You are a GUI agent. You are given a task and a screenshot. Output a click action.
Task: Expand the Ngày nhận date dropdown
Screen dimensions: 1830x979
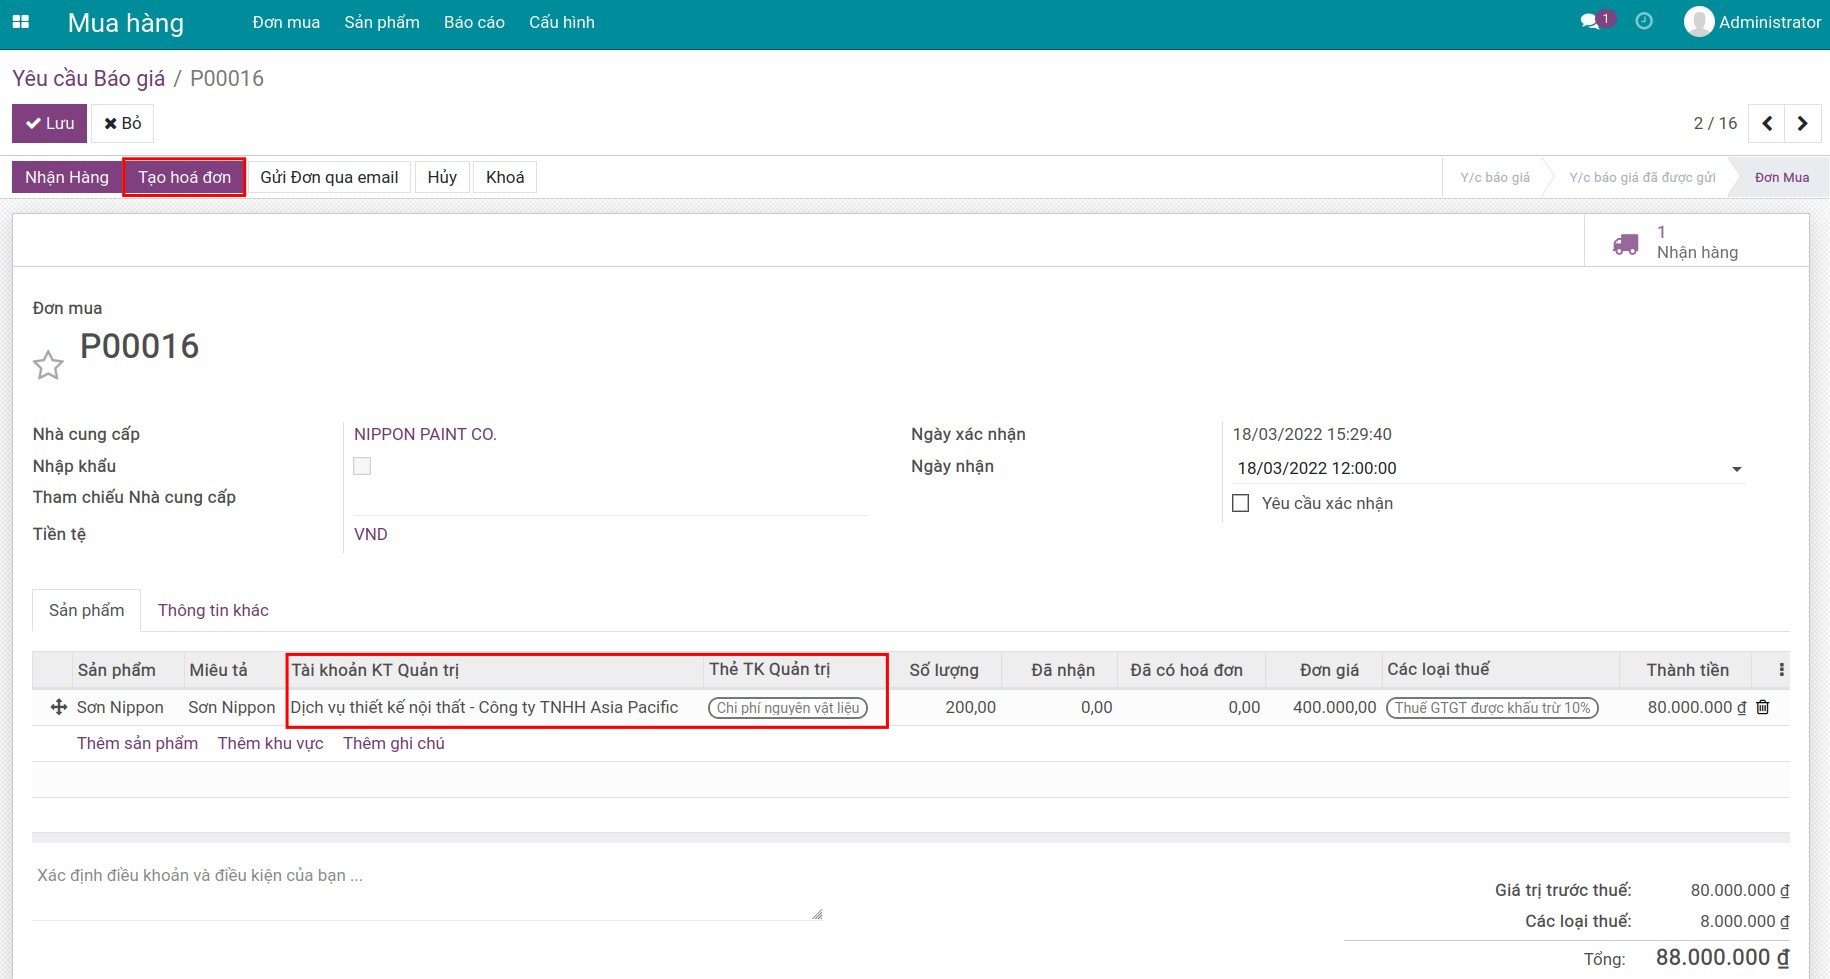[1736, 469]
